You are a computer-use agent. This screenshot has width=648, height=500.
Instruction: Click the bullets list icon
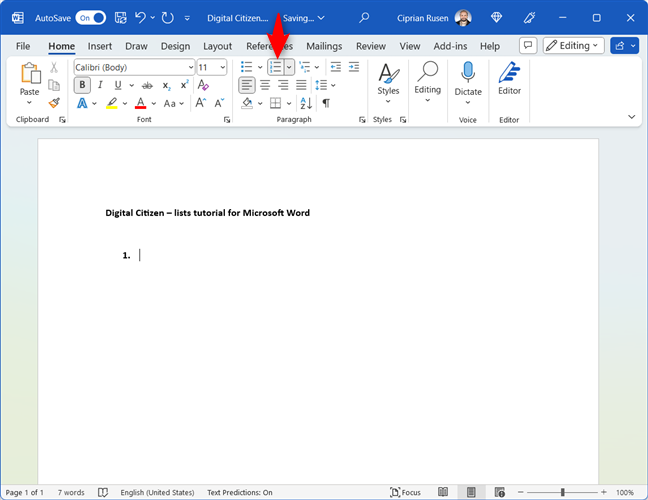[247, 67]
